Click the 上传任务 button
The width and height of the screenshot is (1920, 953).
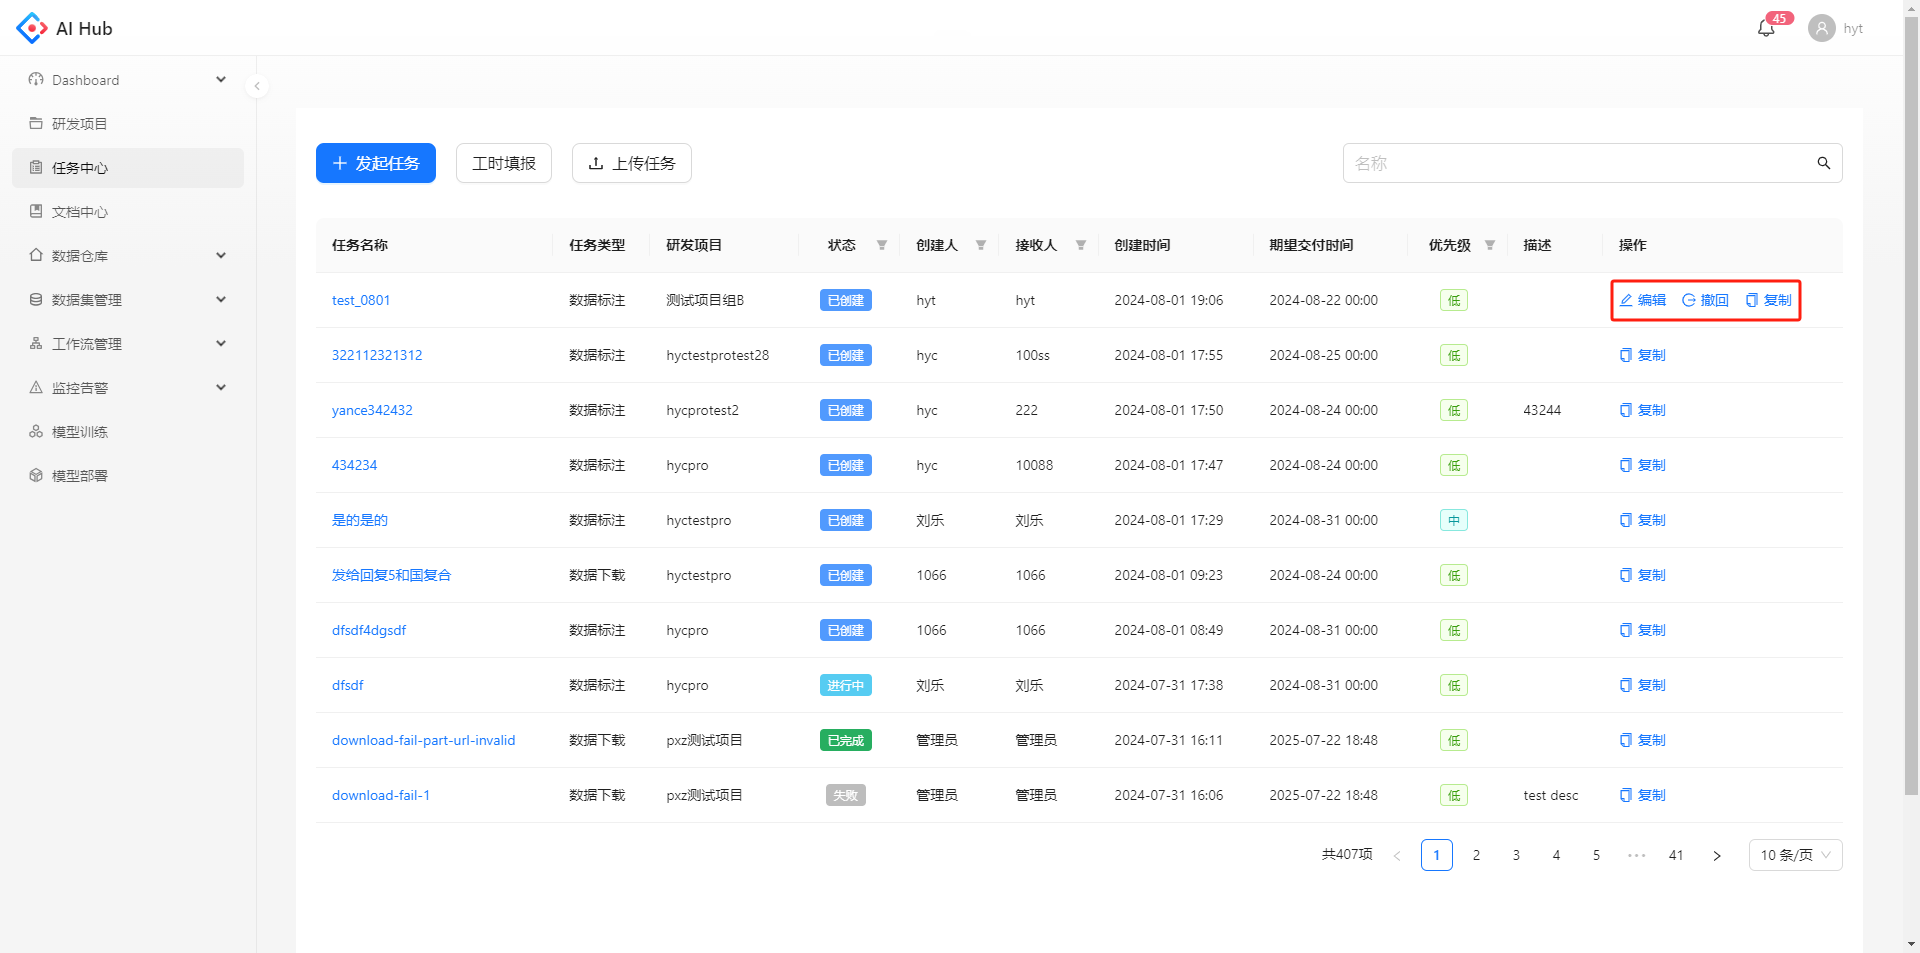point(632,163)
